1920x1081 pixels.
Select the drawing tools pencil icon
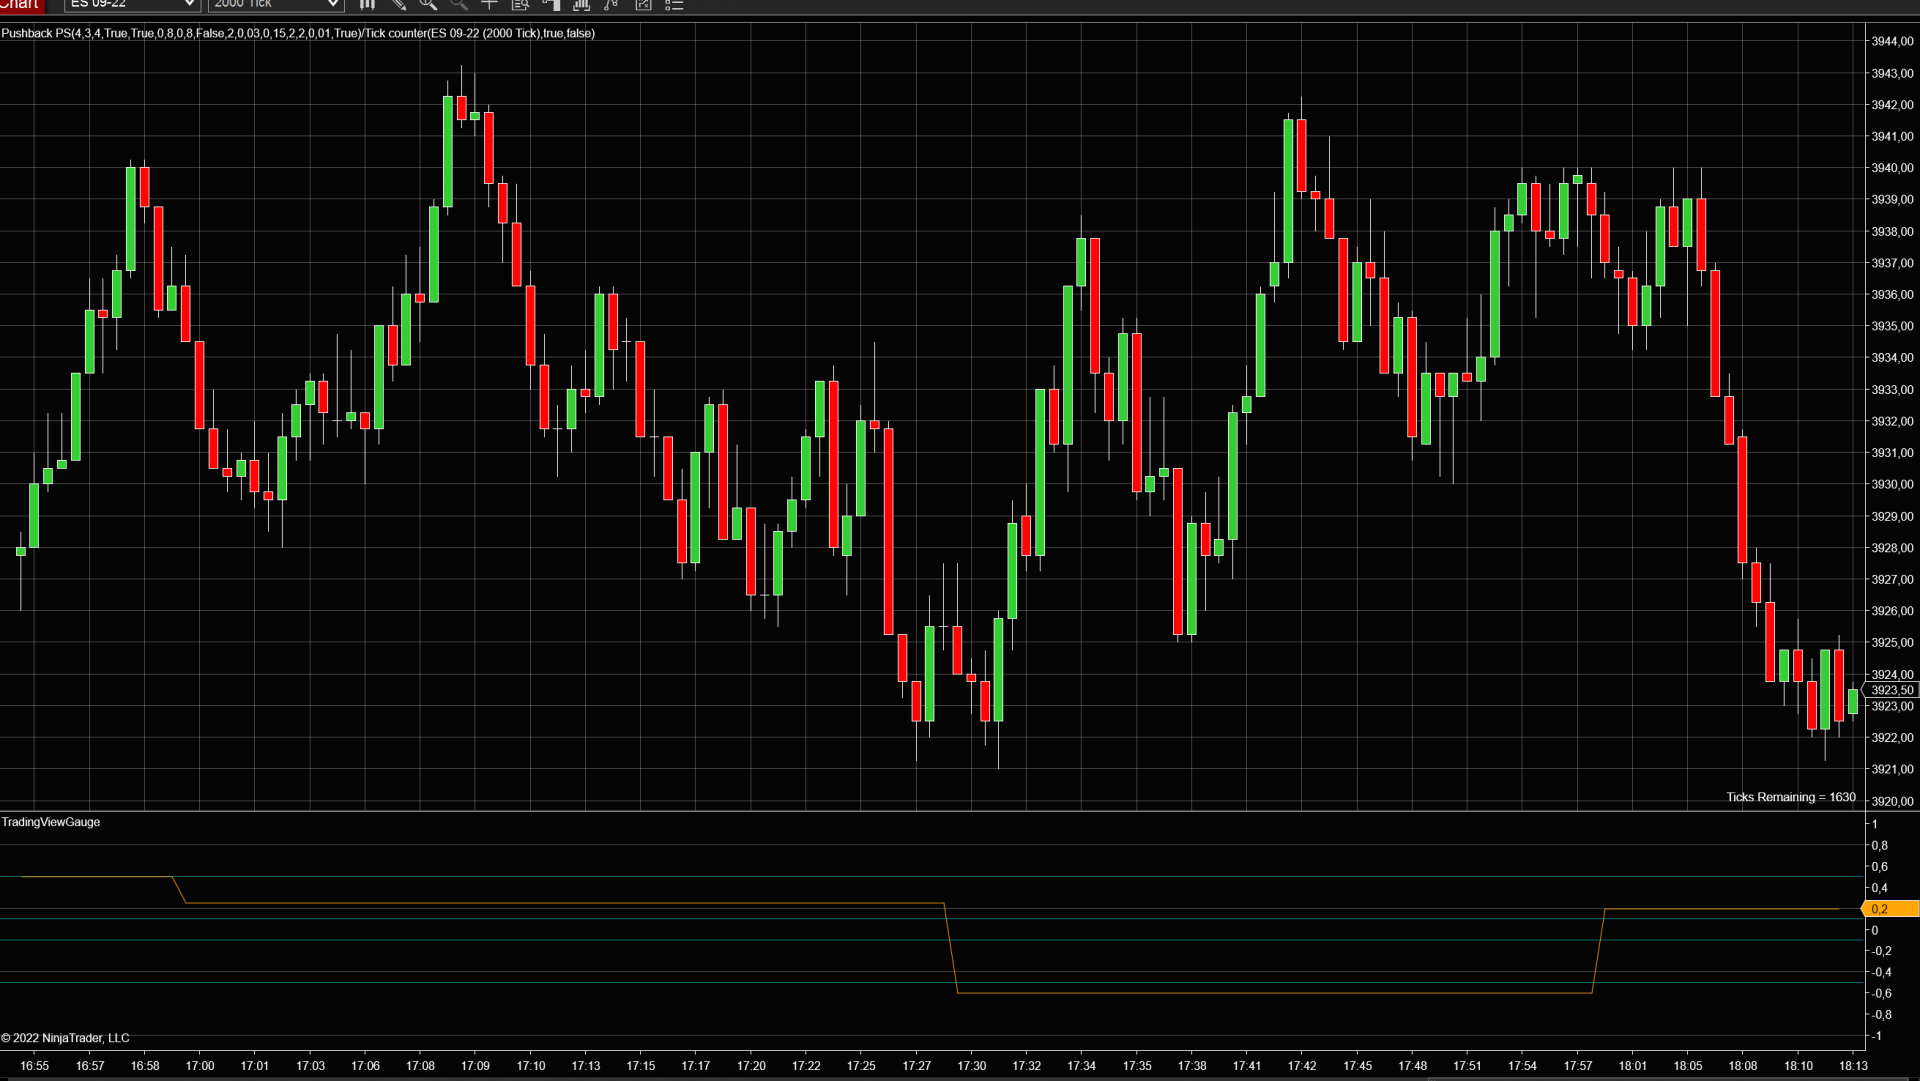tap(398, 5)
